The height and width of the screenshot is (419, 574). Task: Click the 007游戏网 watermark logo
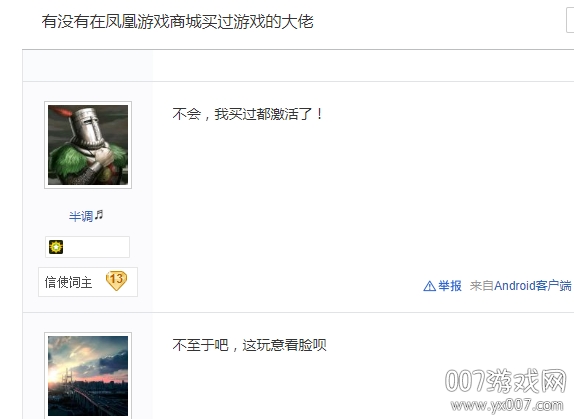pyautogui.click(x=506, y=381)
